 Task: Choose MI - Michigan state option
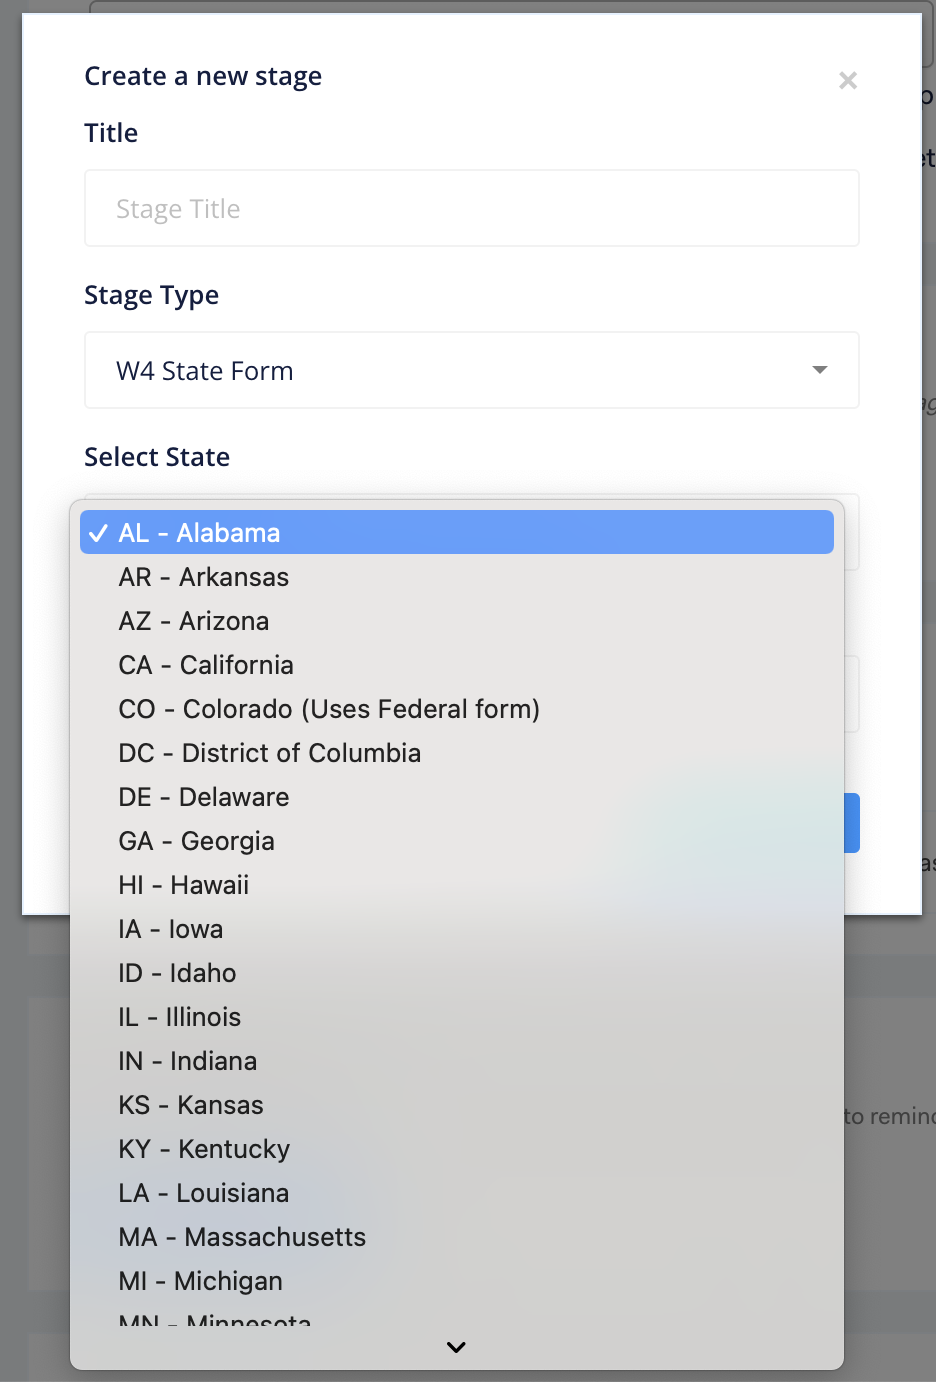click(x=200, y=1281)
